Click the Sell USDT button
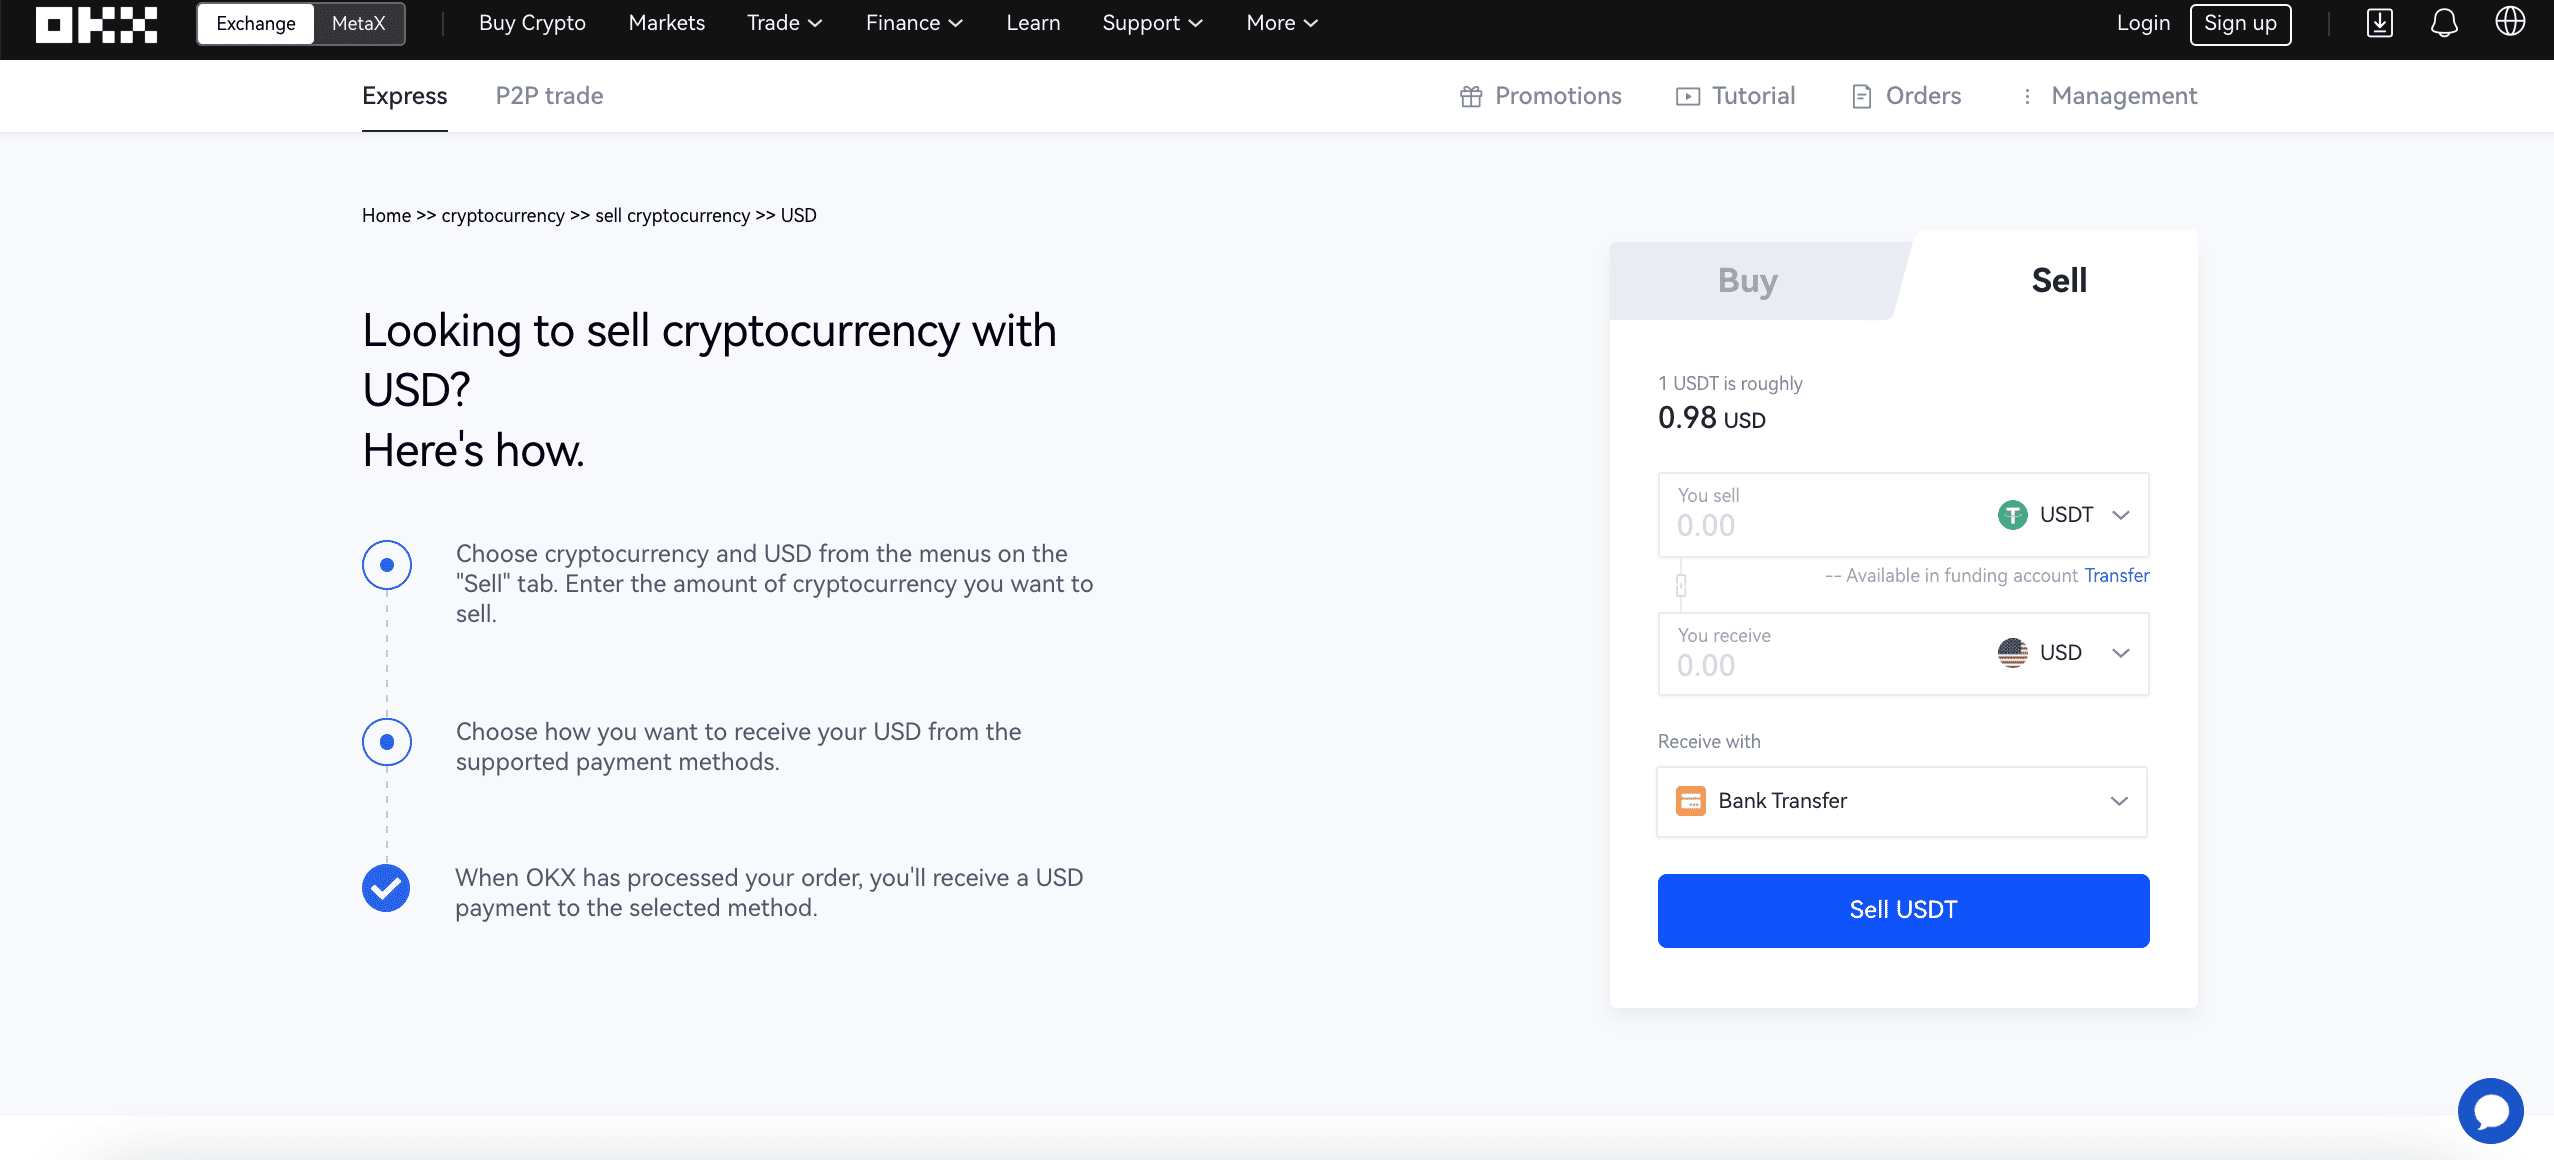 [x=1903, y=911]
